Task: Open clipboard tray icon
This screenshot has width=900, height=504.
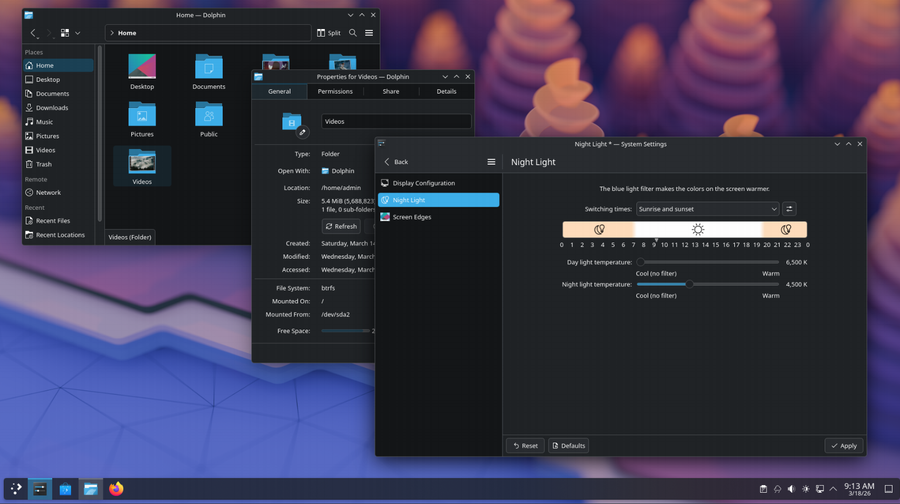Action: click(763, 489)
